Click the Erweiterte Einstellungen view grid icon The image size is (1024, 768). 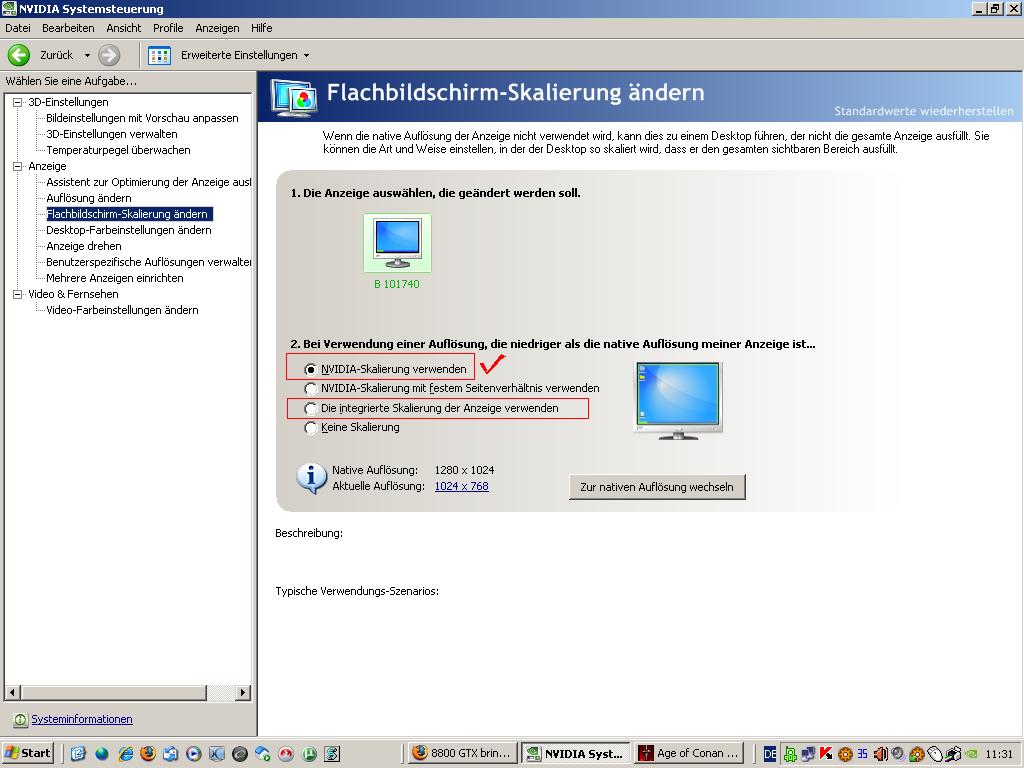coord(159,56)
